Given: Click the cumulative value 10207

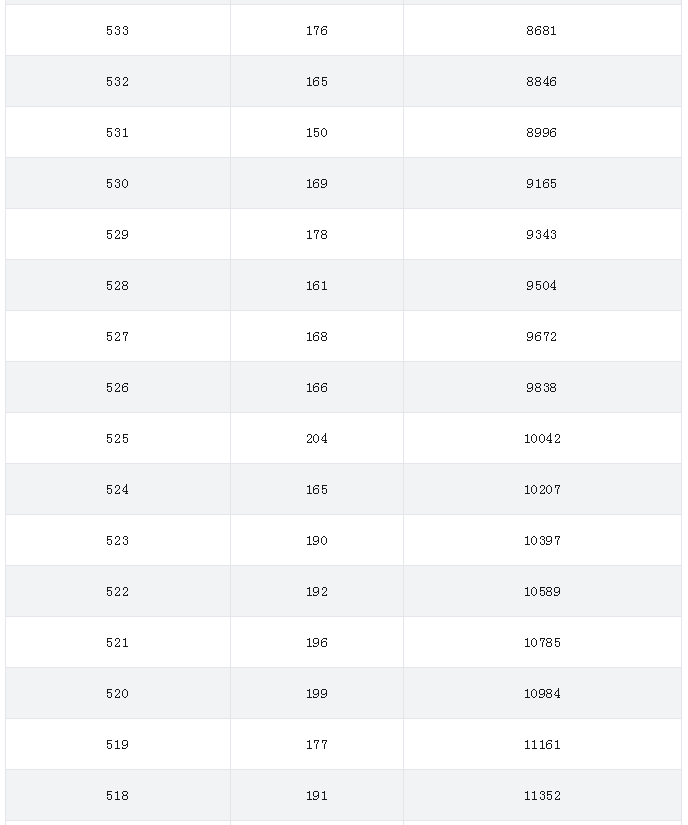Looking at the screenshot, I should [542, 490].
